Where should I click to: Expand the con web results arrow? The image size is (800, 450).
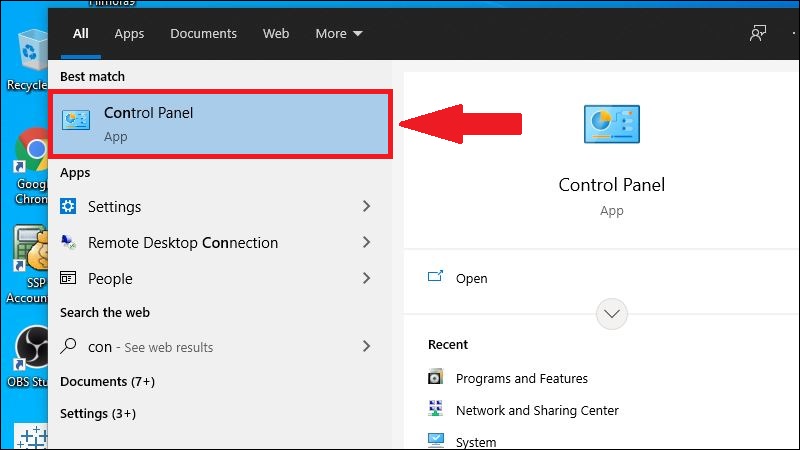tap(366, 346)
